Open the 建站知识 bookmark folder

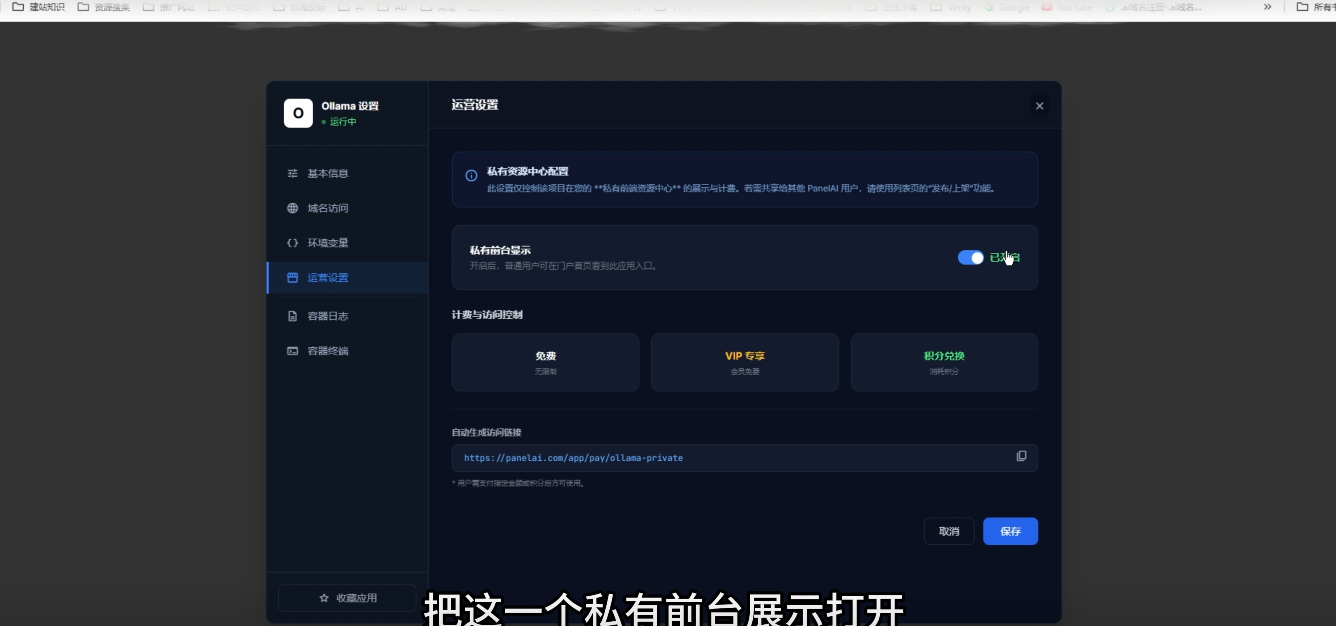click(38, 7)
